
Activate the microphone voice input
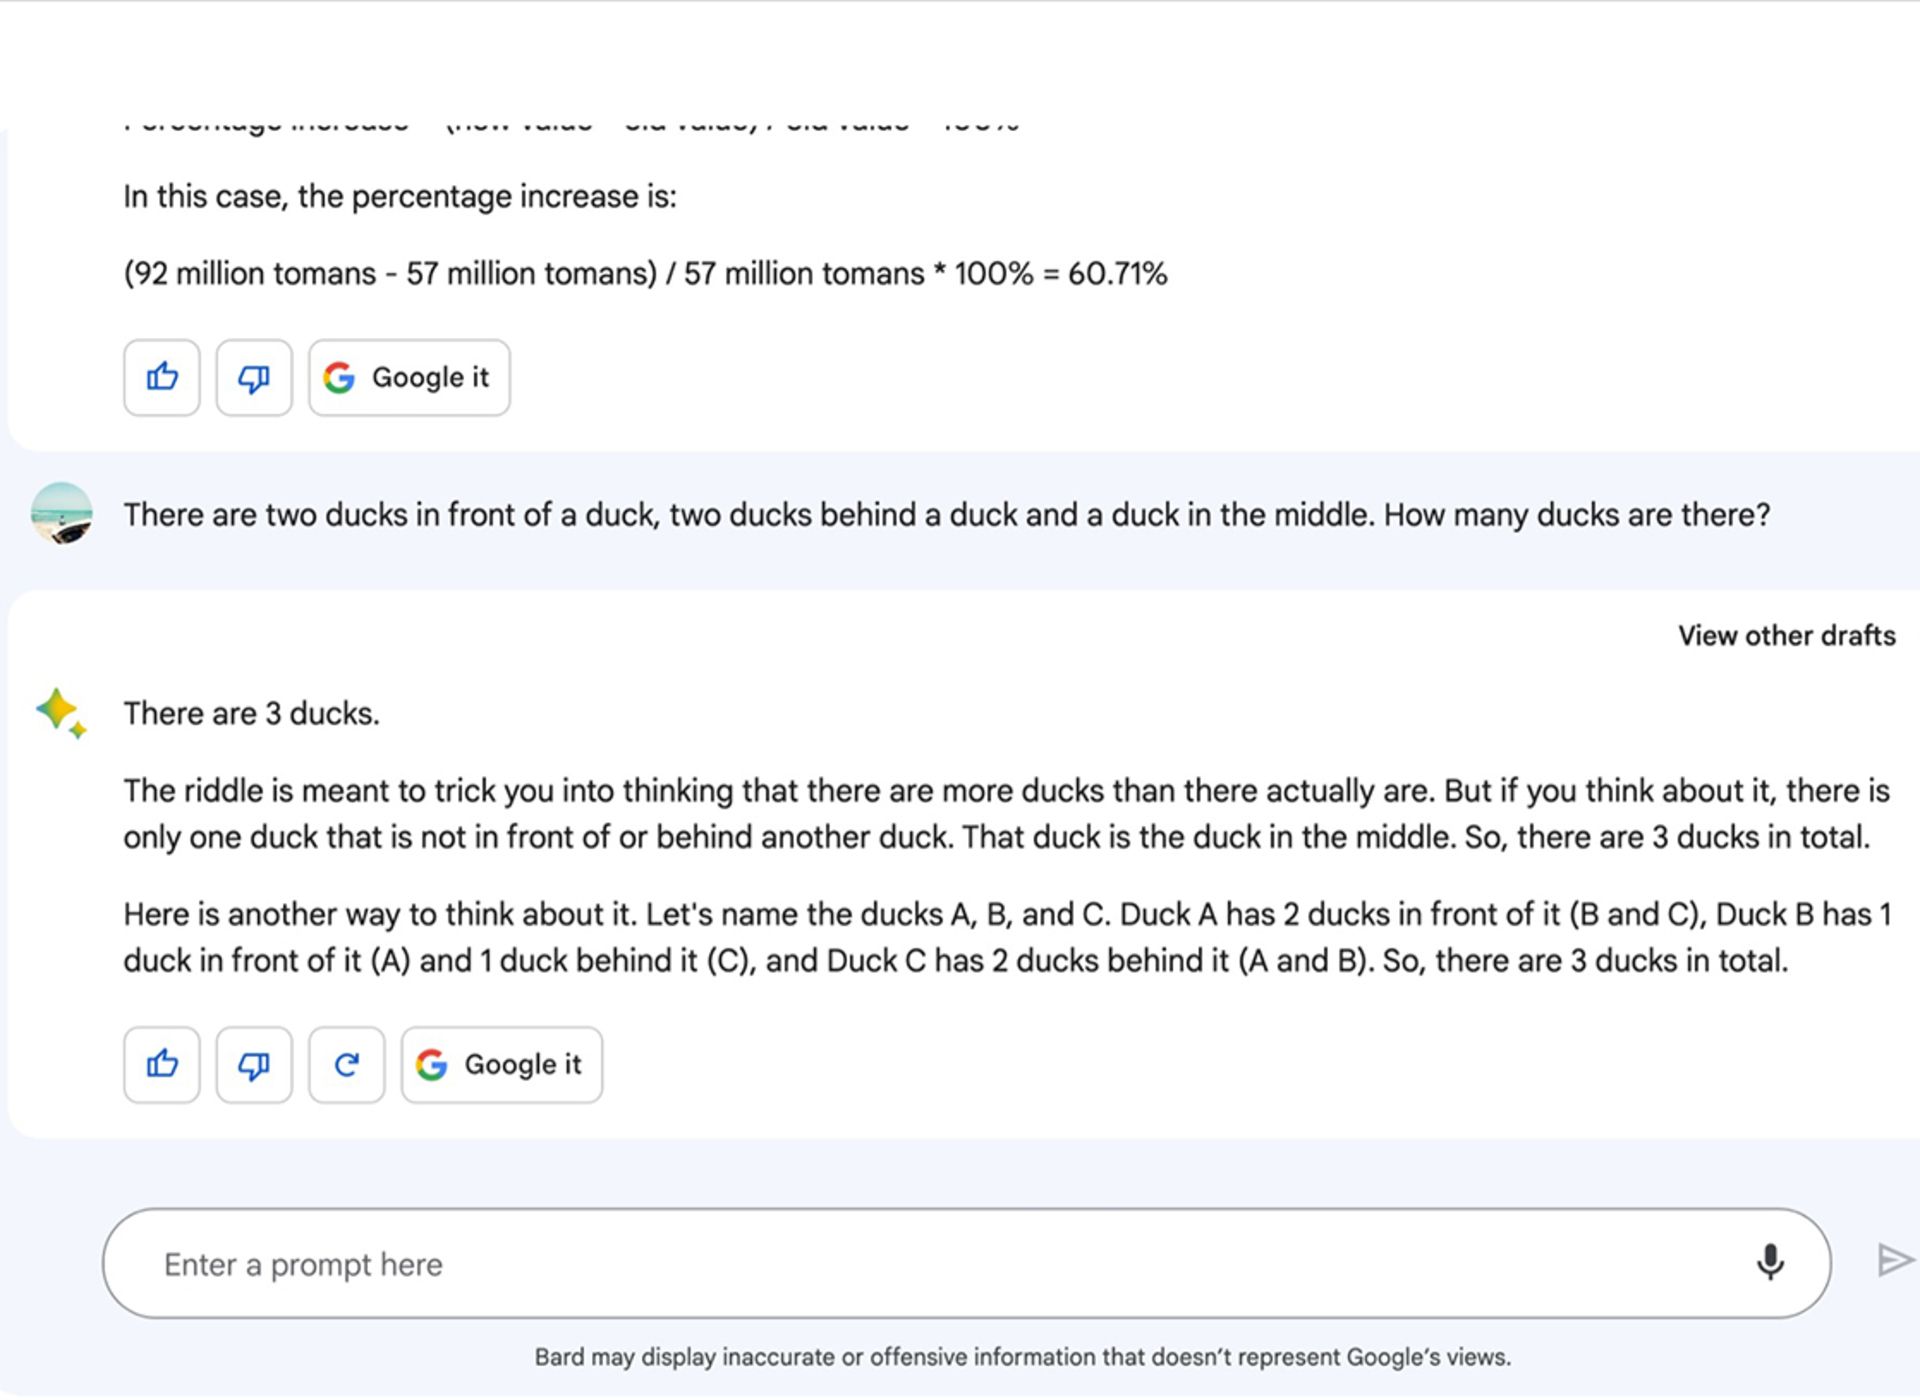pos(1770,1263)
